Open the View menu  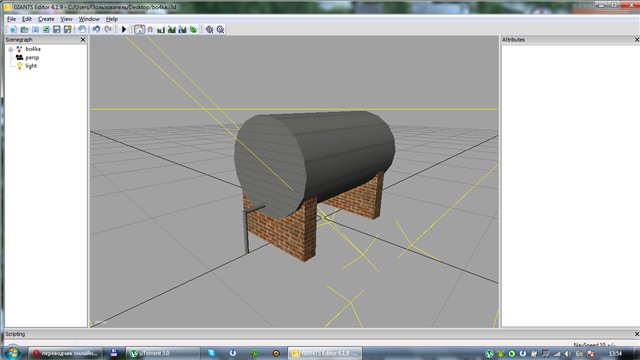click(66, 19)
